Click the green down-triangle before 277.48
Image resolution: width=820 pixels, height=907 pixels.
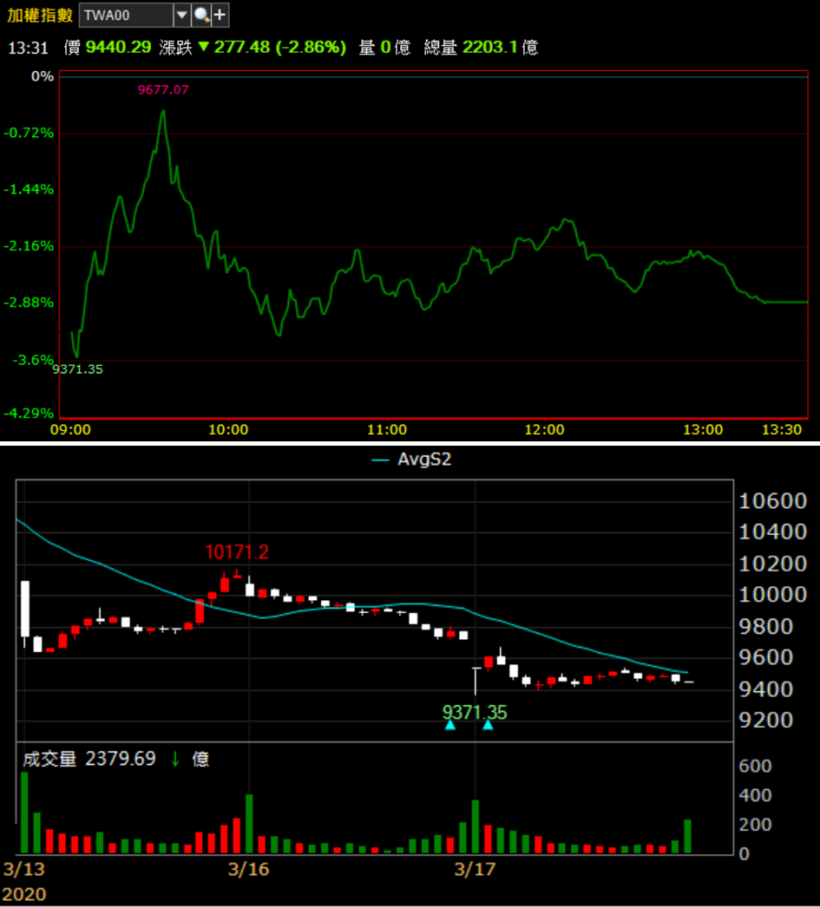click(x=204, y=46)
